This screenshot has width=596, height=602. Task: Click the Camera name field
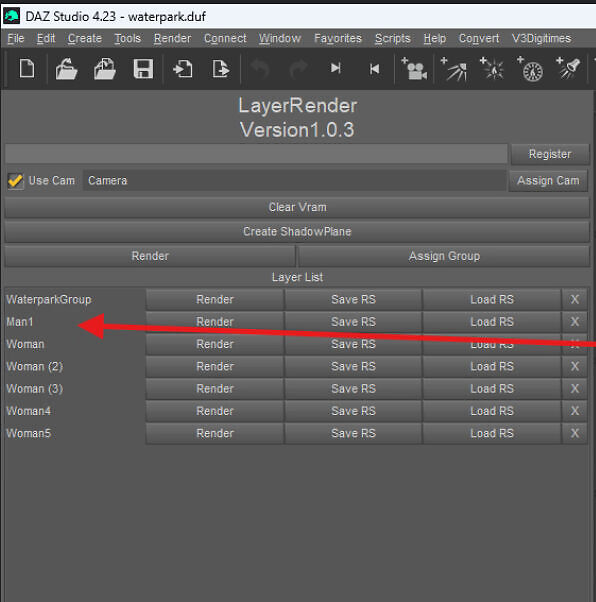(295, 180)
